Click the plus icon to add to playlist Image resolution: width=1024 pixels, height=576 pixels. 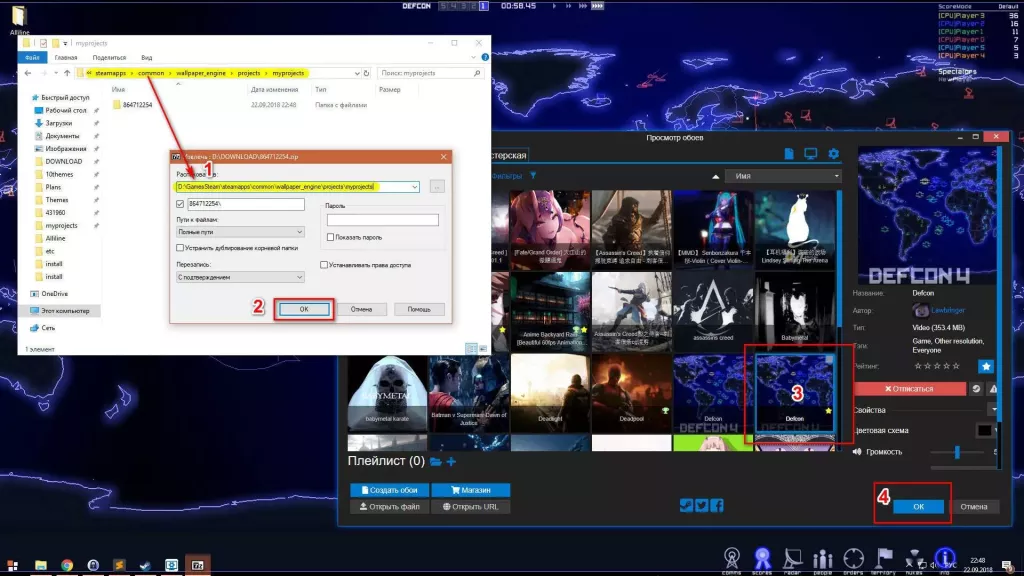[x=451, y=461]
